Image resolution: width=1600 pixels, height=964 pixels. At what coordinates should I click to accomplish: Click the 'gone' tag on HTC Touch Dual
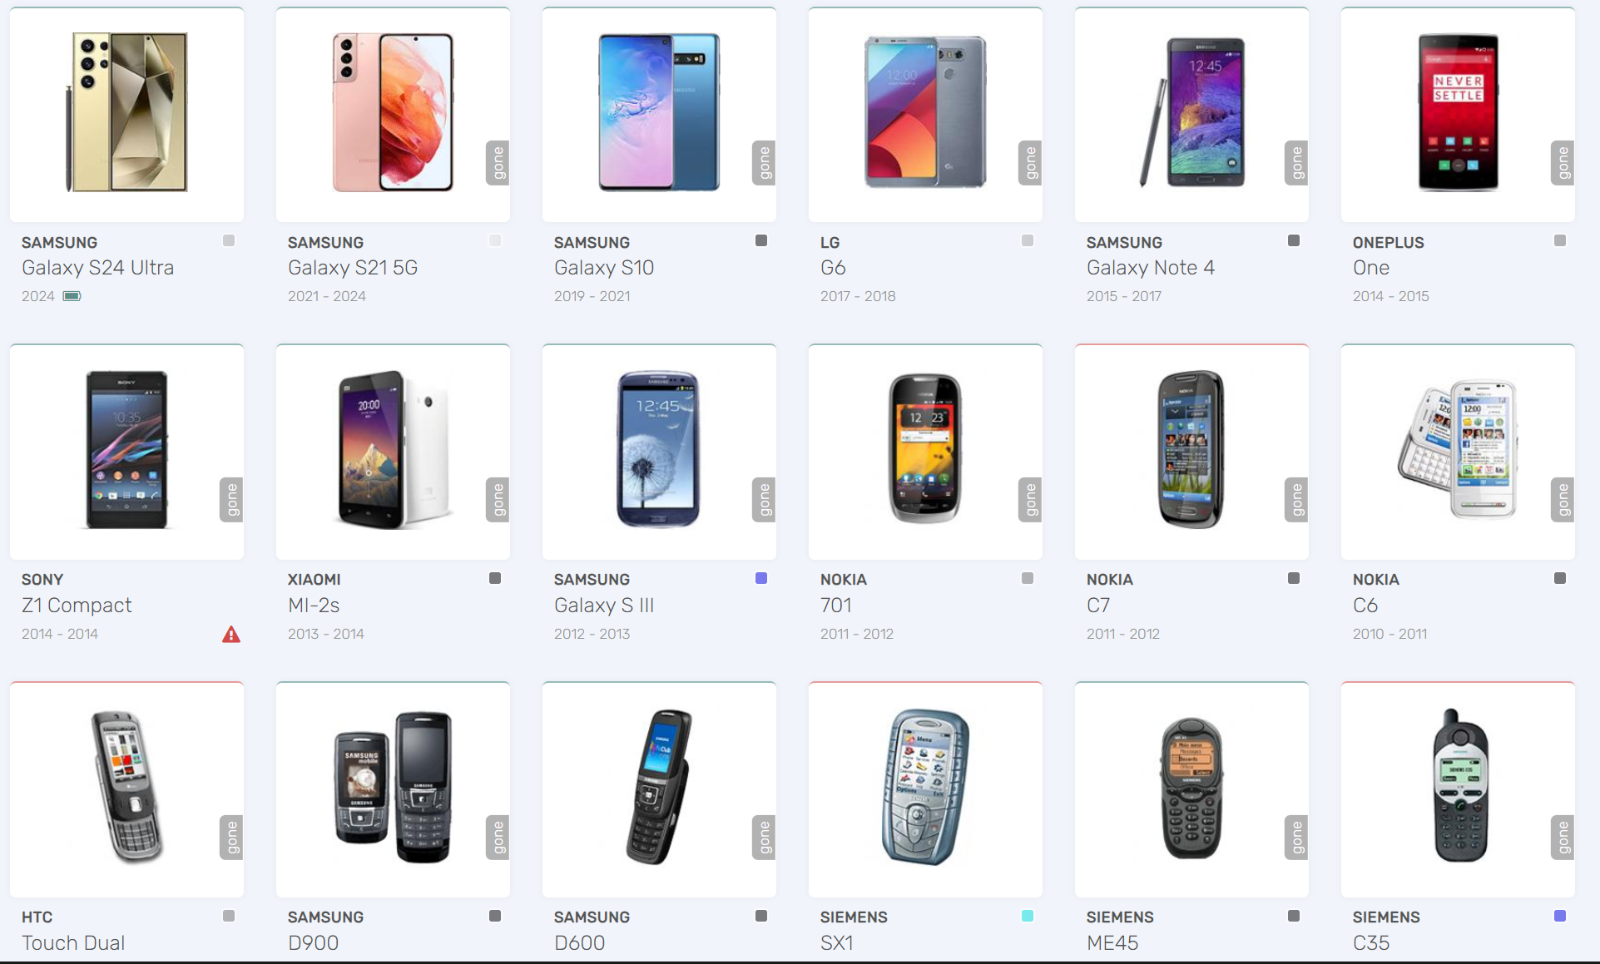pyautogui.click(x=232, y=838)
